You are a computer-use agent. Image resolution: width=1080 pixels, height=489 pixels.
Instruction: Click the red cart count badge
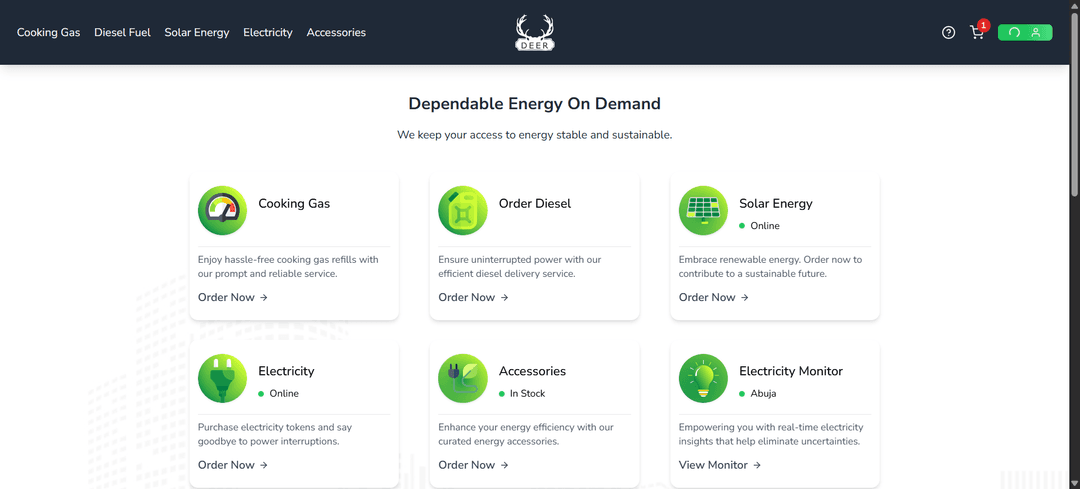[x=984, y=25]
